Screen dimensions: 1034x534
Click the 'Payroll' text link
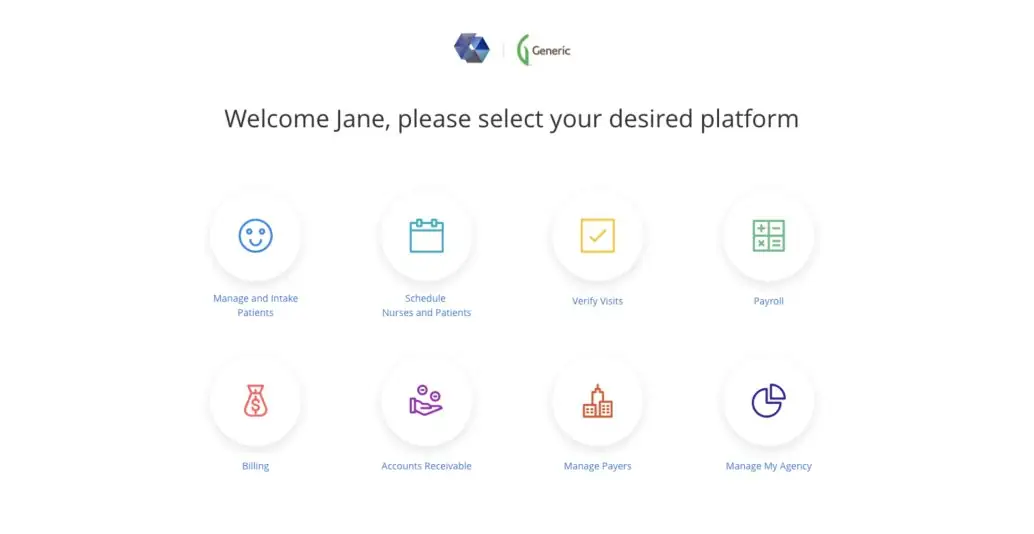(x=768, y=301)
